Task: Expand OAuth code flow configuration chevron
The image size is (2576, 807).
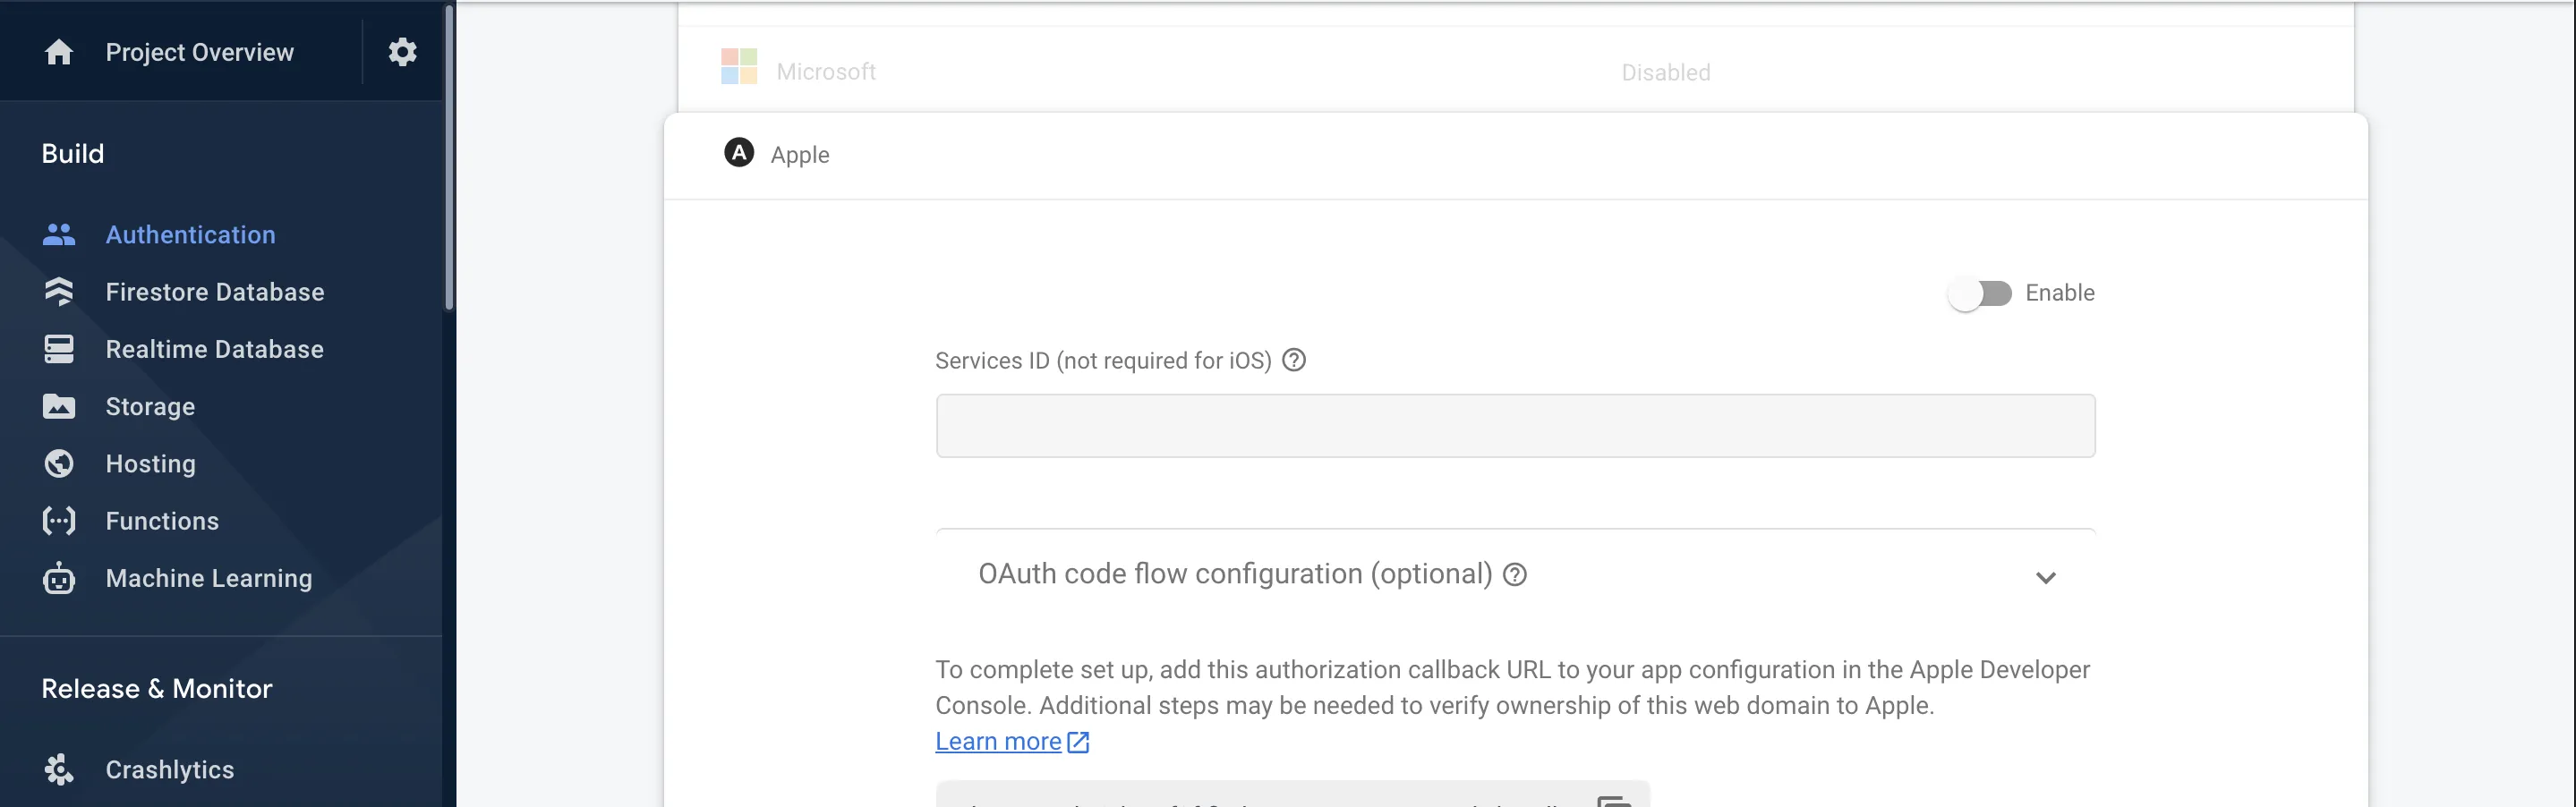Action: point(2045,577)
